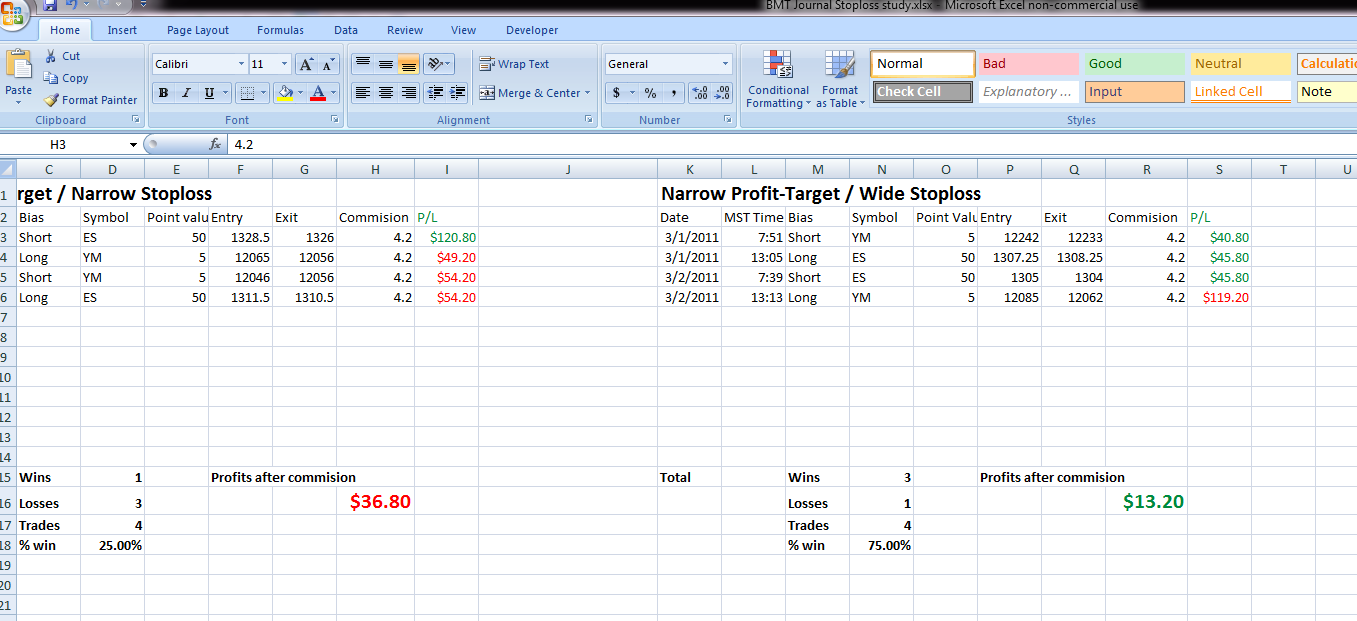Open Conditional Formatting menu
The image size is (1357, 621).
pos(778,80)
